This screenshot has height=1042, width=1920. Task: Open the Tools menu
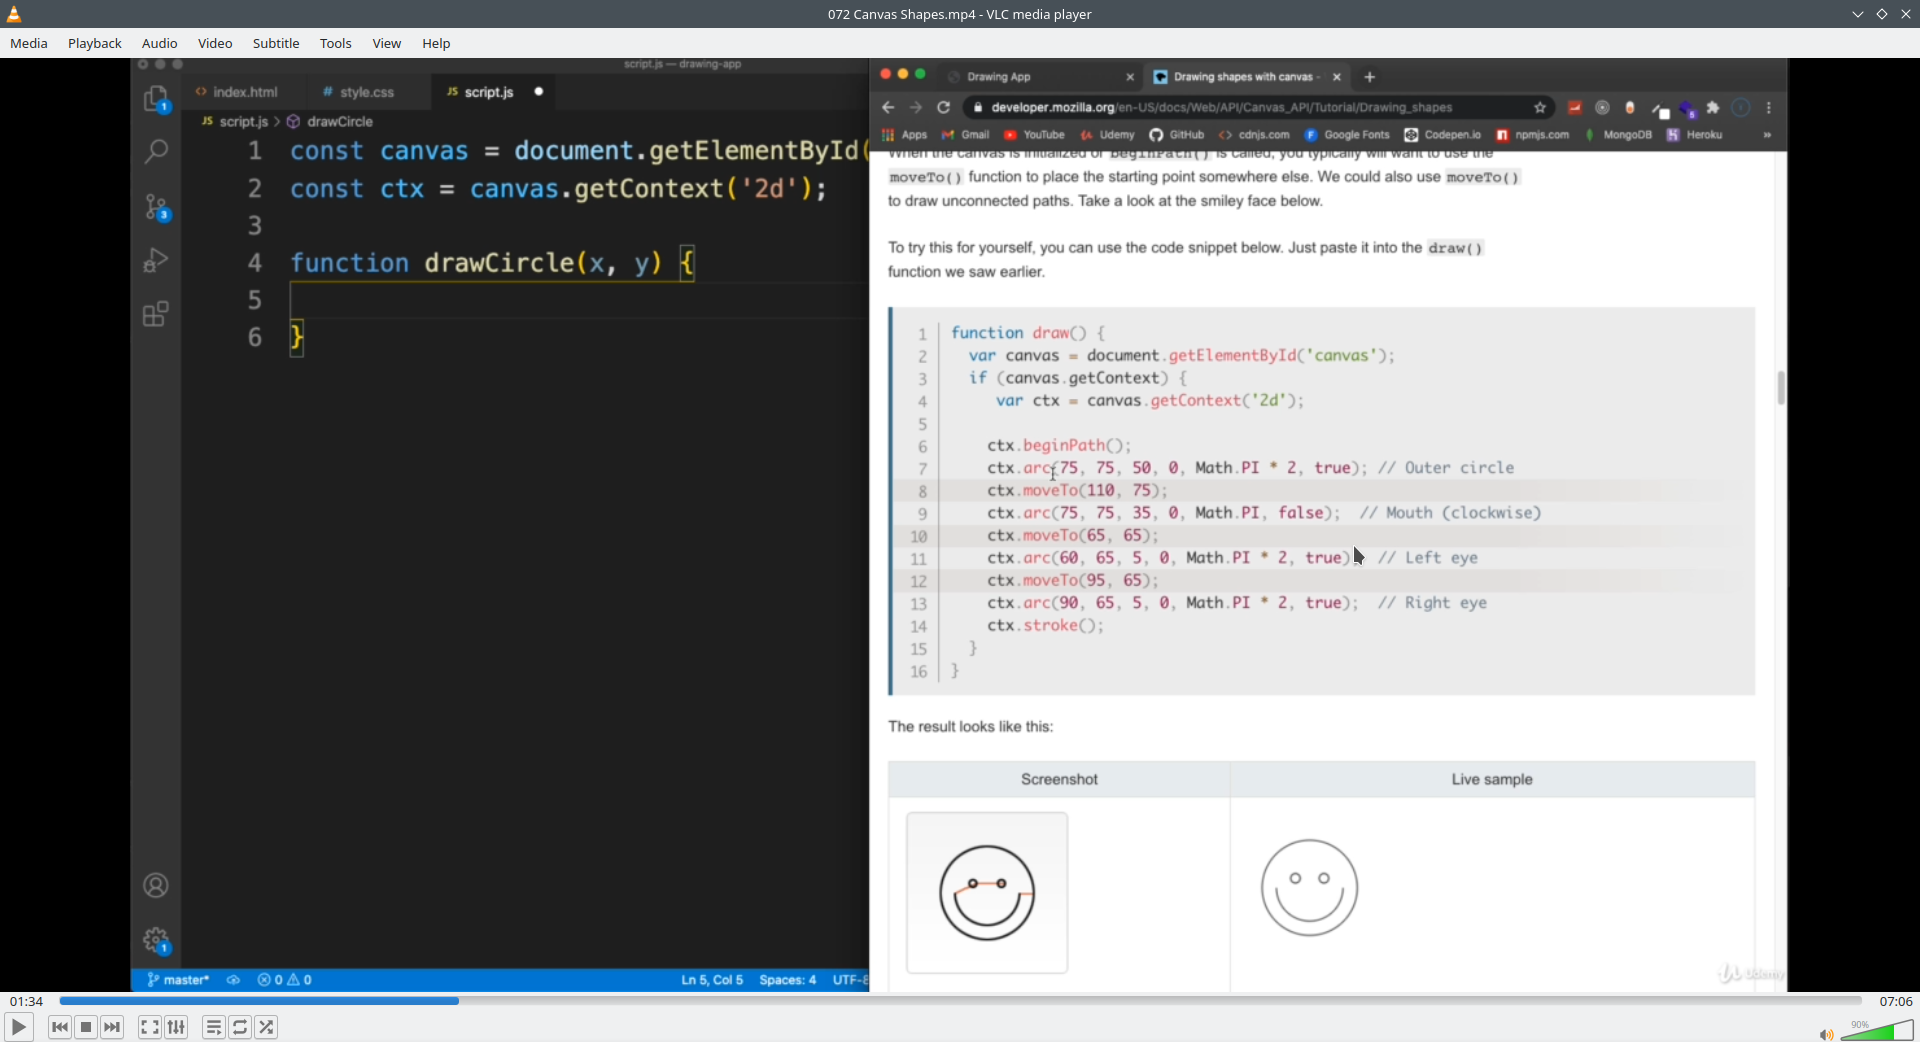pos(336,43)
